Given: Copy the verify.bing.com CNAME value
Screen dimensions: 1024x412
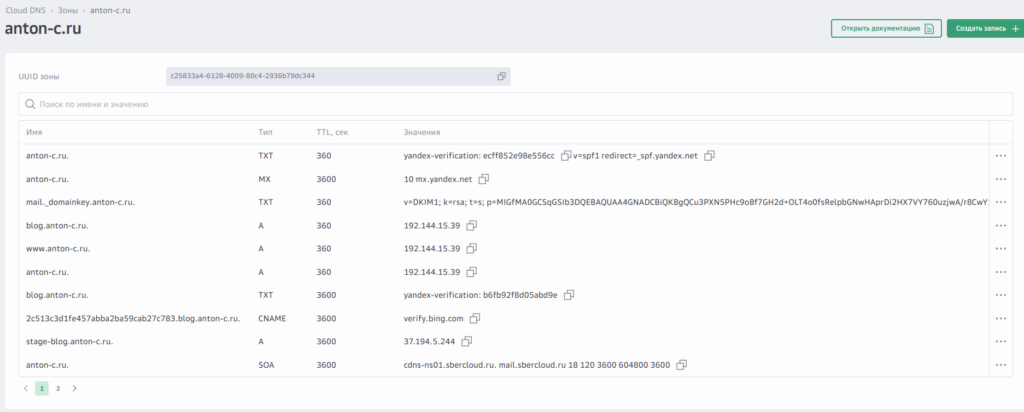Looking at the screenshot, I should point(475,318).
